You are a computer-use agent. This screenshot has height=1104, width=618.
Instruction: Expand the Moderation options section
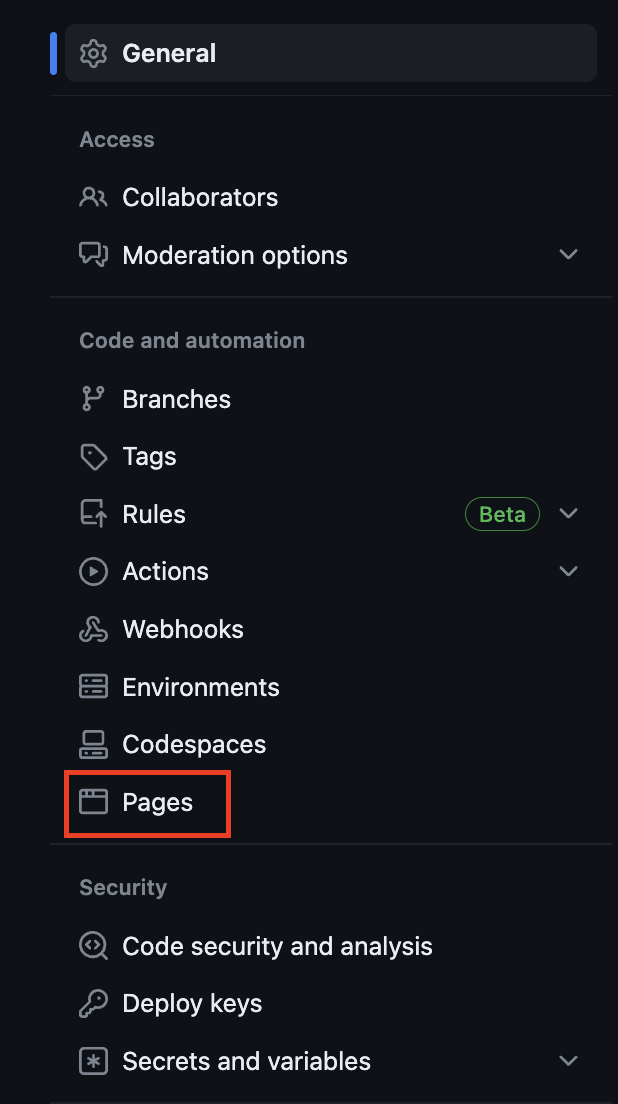pos(569,255)
